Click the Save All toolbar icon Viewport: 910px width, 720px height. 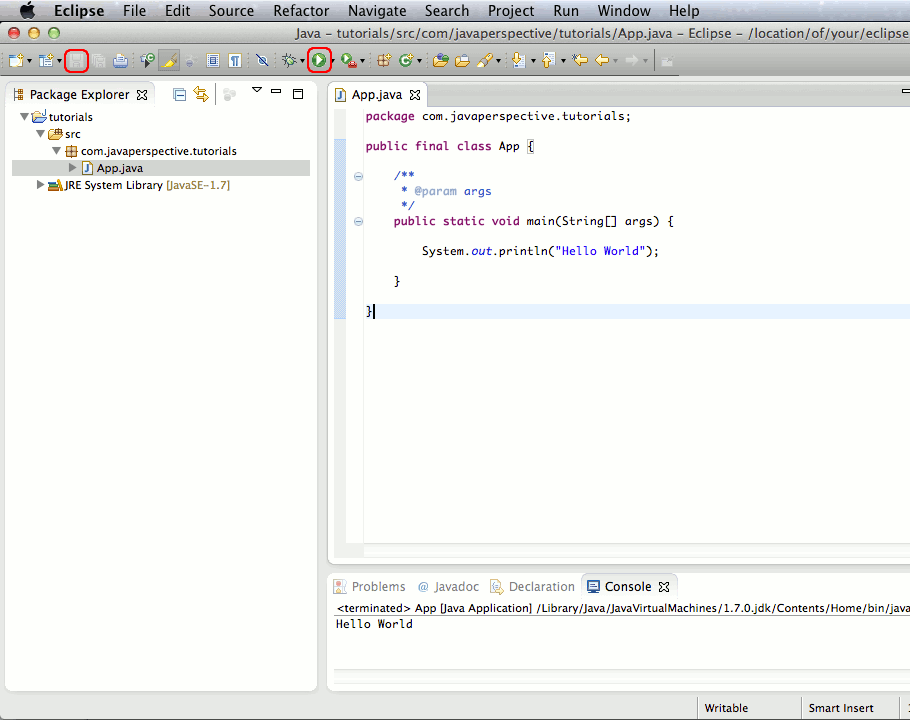click(99, 60)
